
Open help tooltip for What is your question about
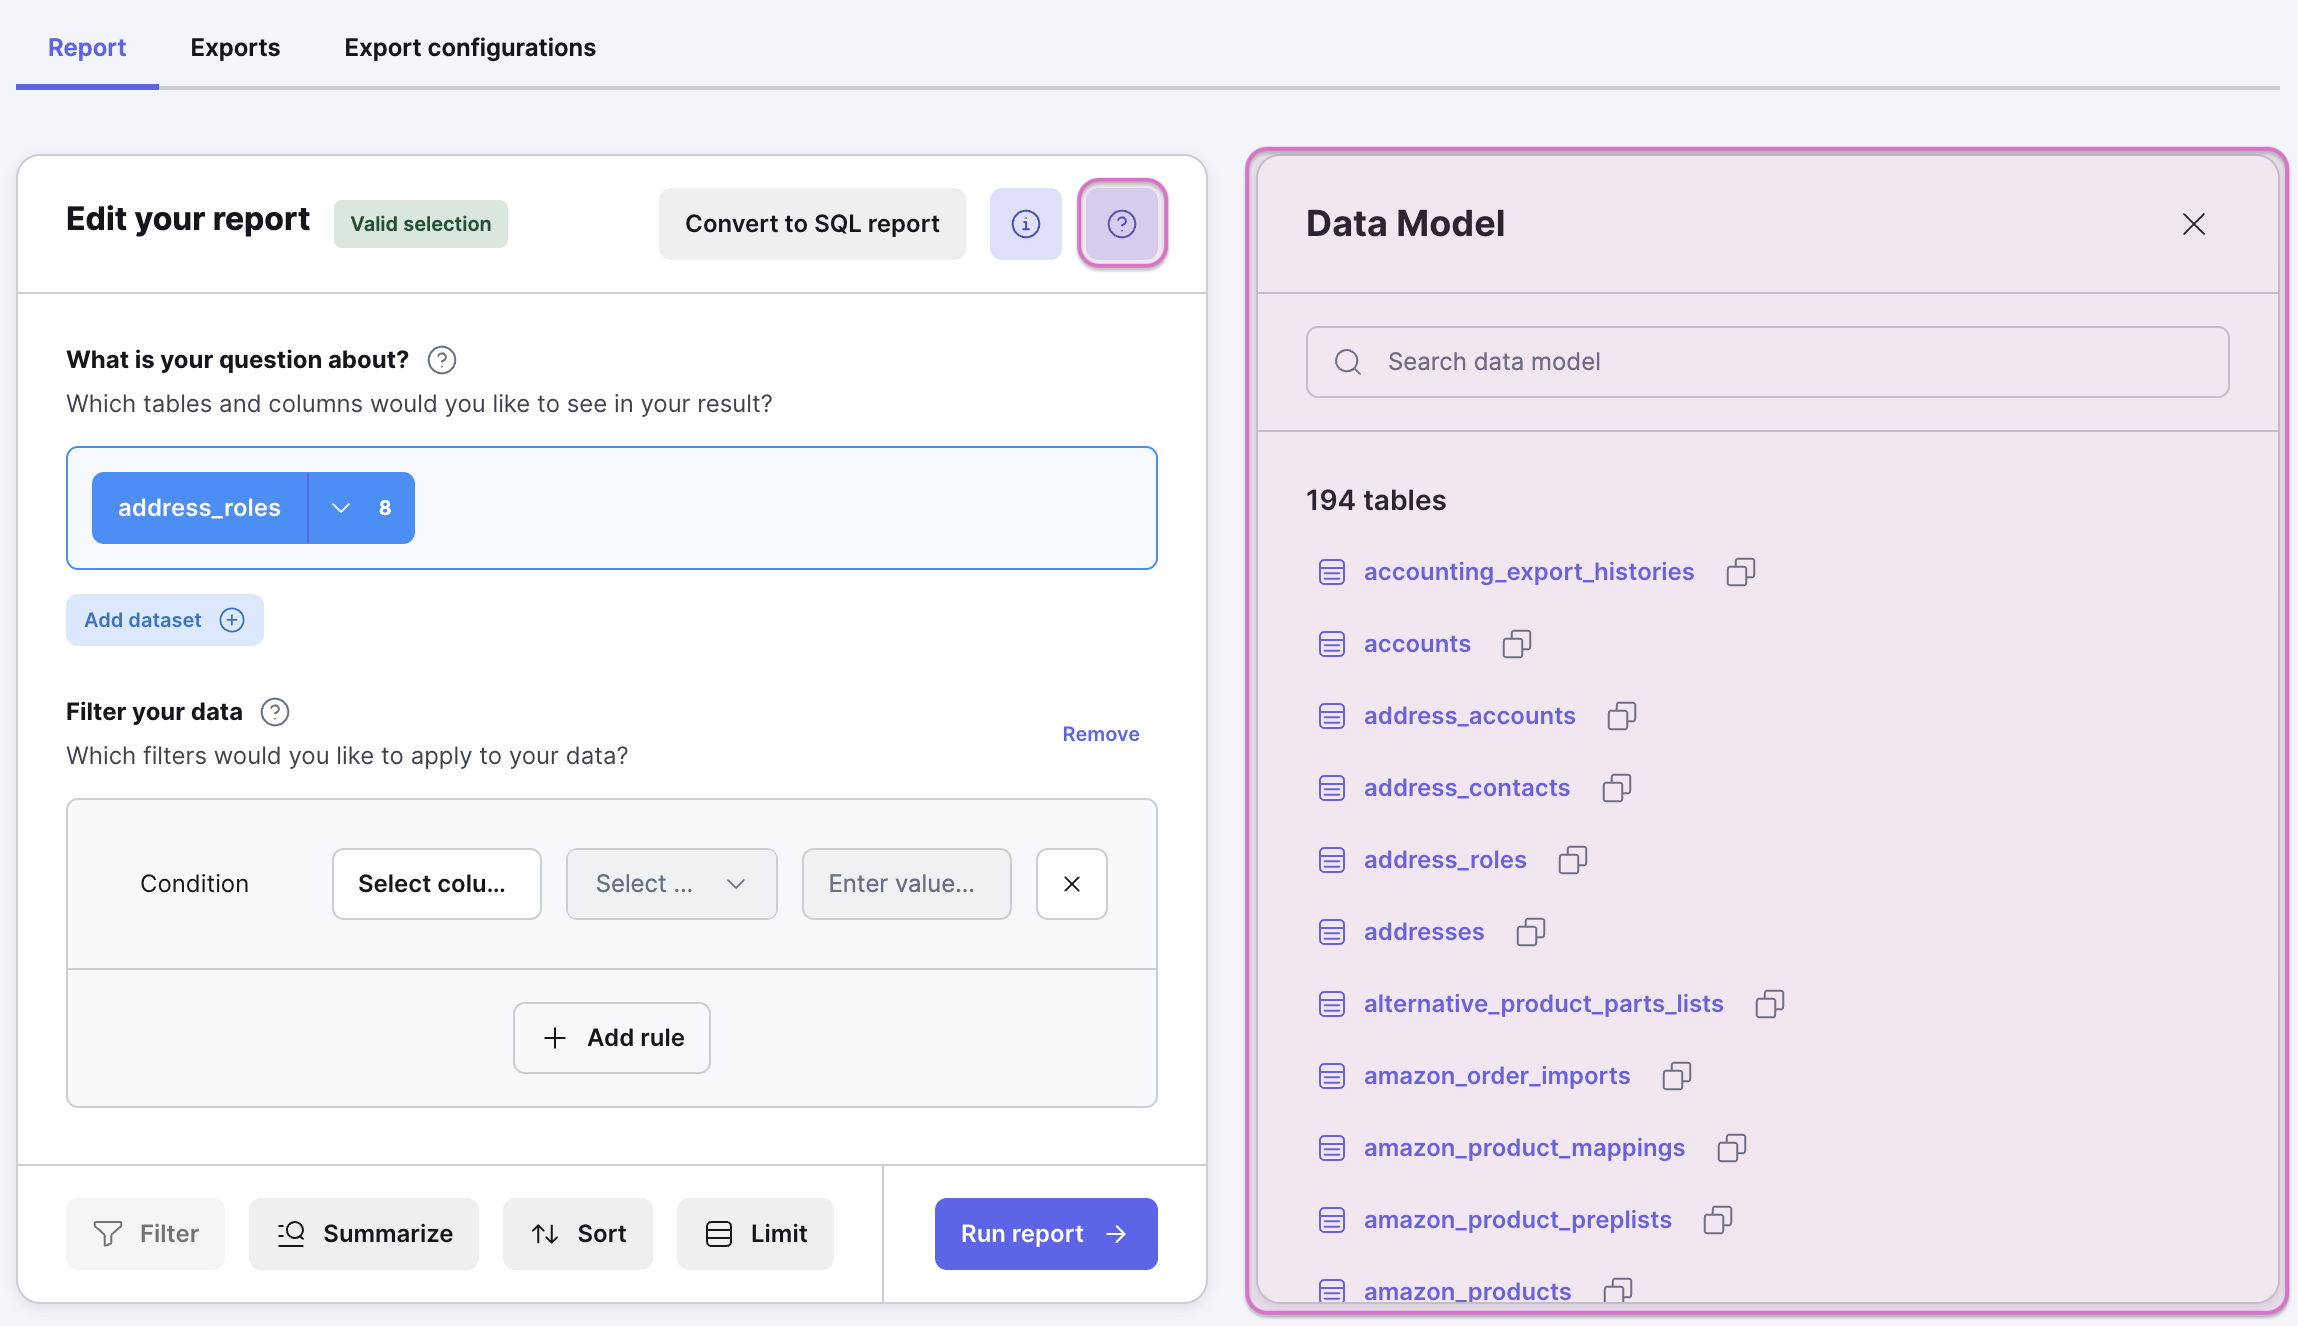[441, 360]
